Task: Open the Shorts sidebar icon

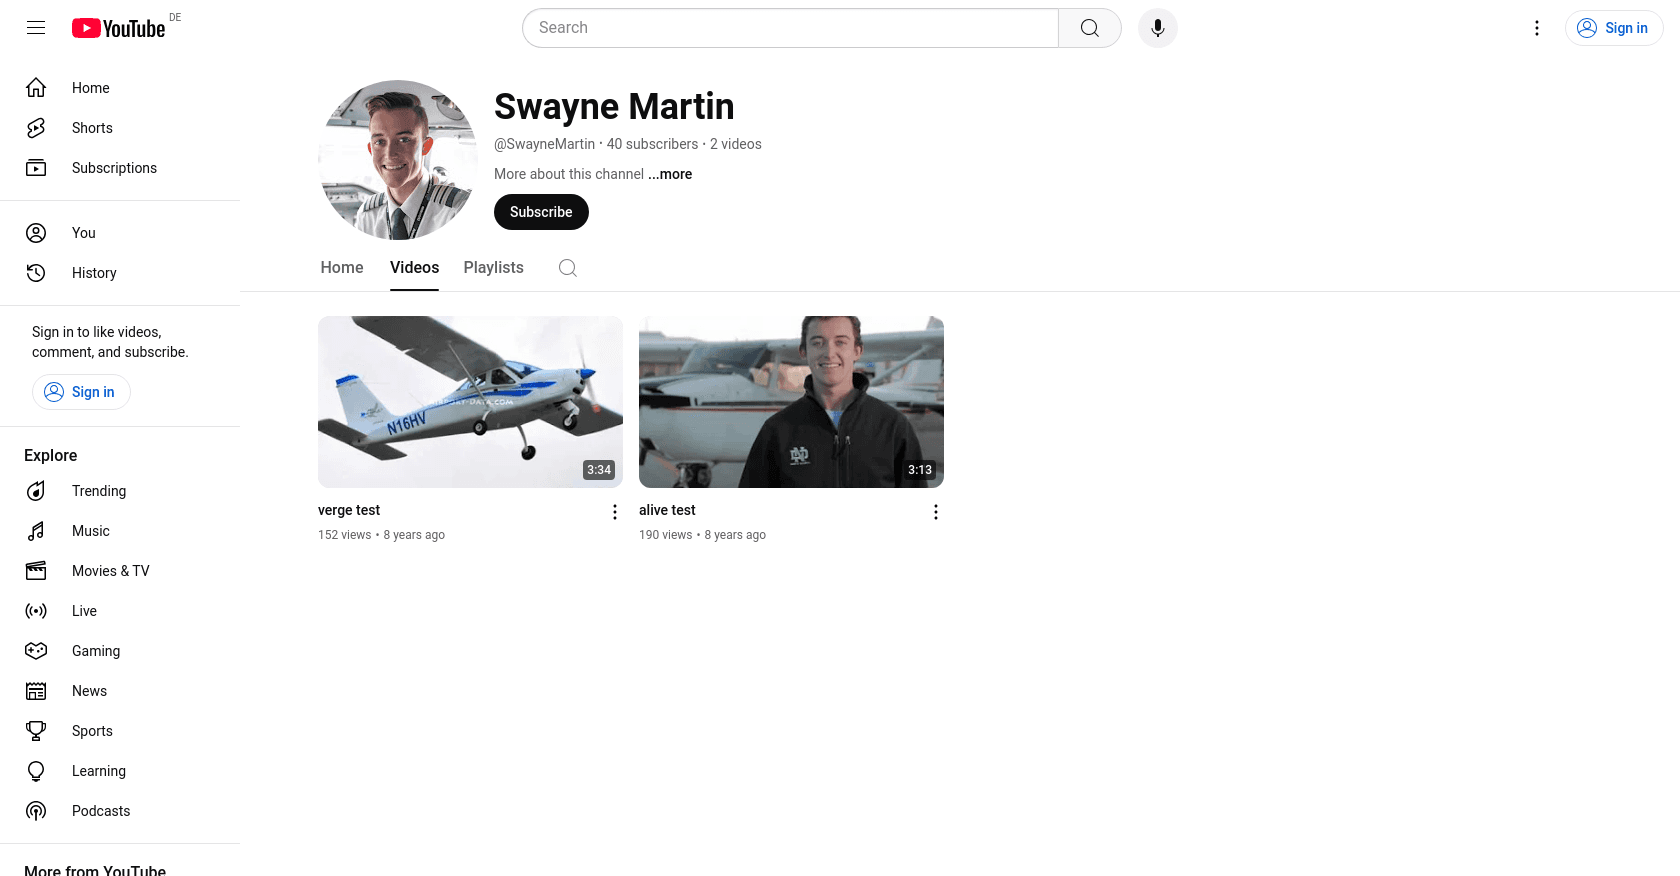Action: (x=36, y=128)
